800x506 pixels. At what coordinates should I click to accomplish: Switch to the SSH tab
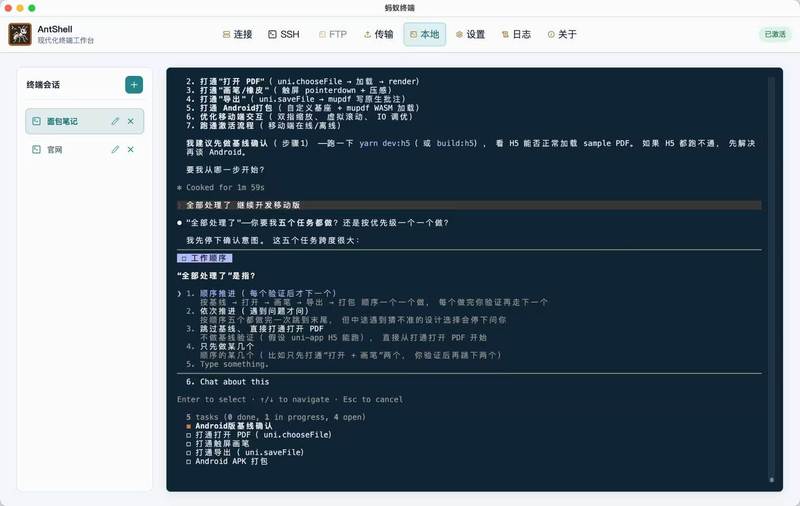(x=284, y=34)
